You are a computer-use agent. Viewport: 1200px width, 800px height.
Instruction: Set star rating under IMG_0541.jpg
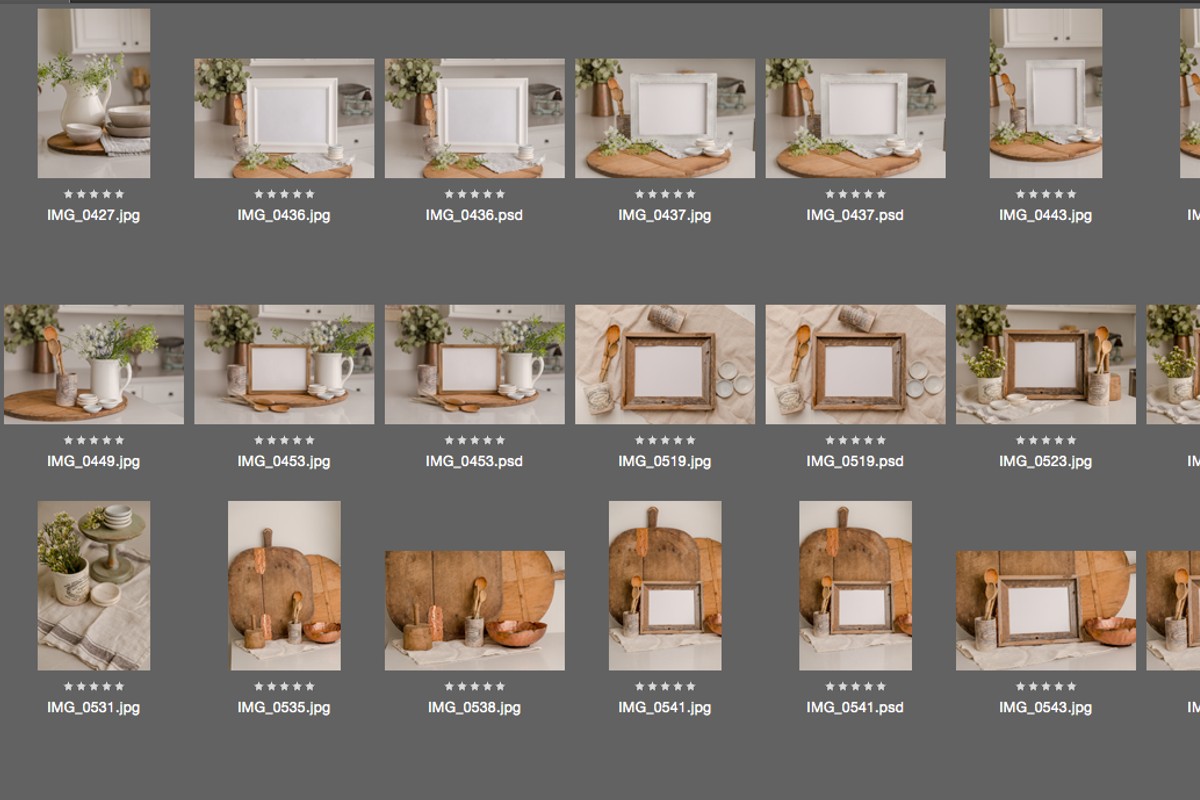[665, 686]
